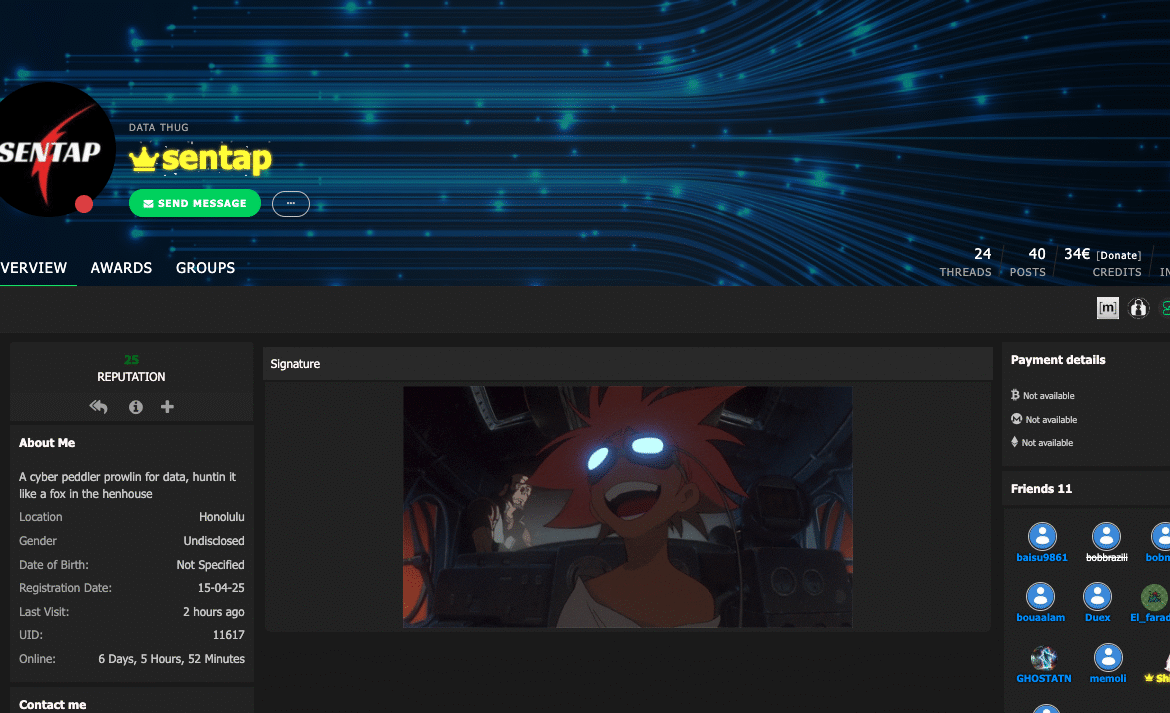
Task: Click 'Not available' beside the Ethereum icon
Action: pos(1047,443)
